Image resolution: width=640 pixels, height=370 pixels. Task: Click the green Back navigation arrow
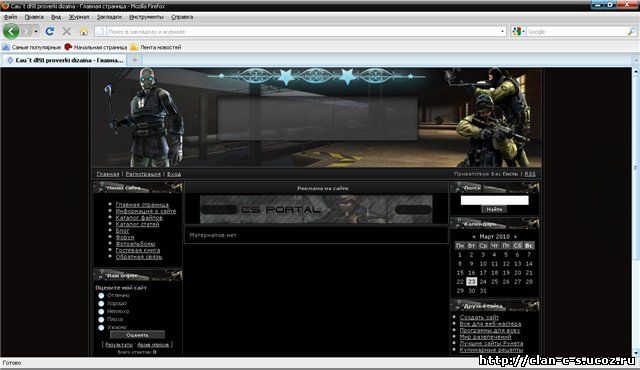[11, 31]
